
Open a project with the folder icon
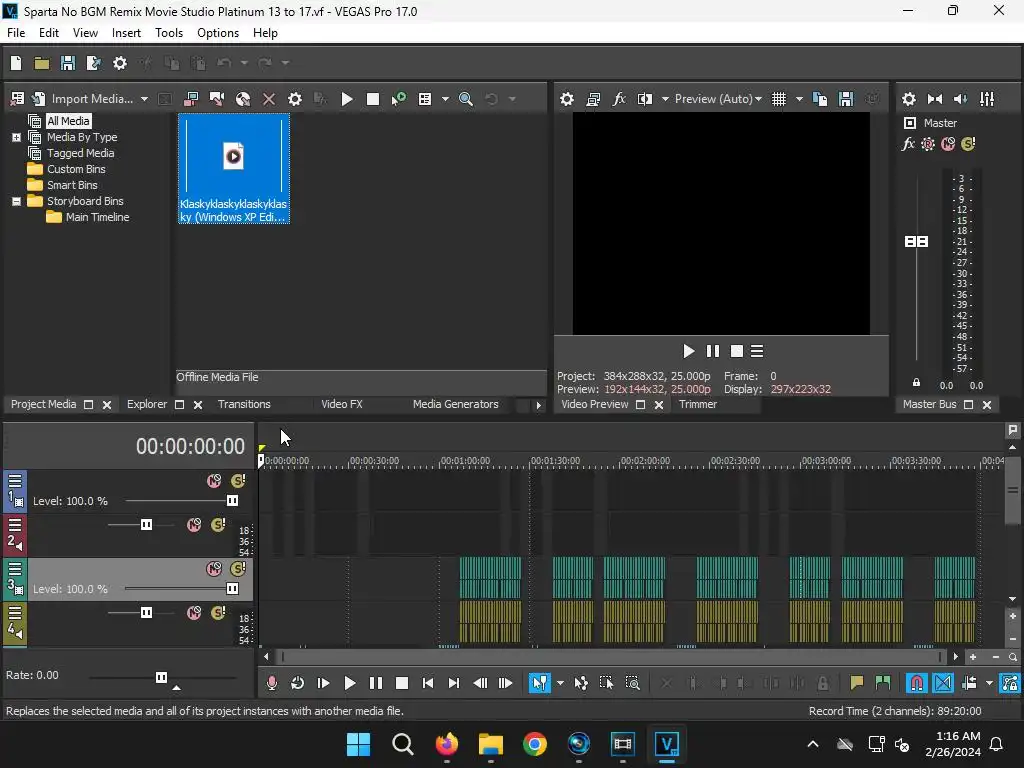42,63
